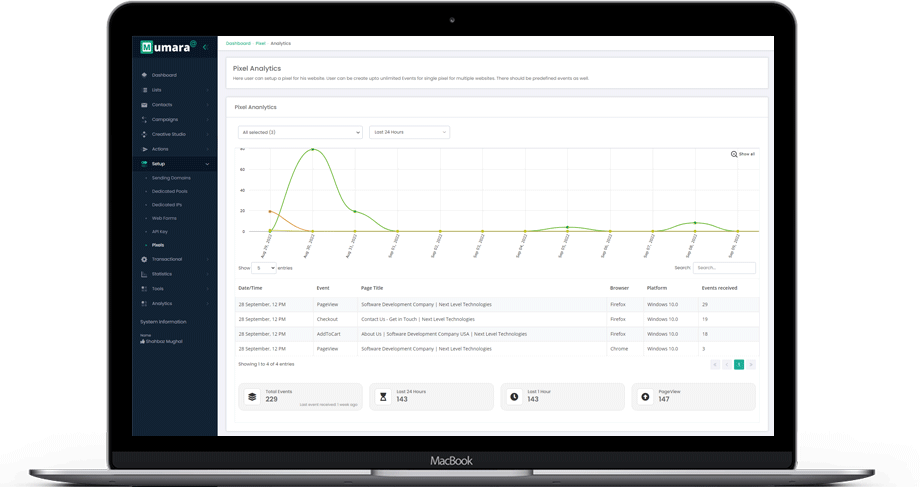Click the Contacts envelope icon
Viewport: 920px width, 487px height.
144,105
